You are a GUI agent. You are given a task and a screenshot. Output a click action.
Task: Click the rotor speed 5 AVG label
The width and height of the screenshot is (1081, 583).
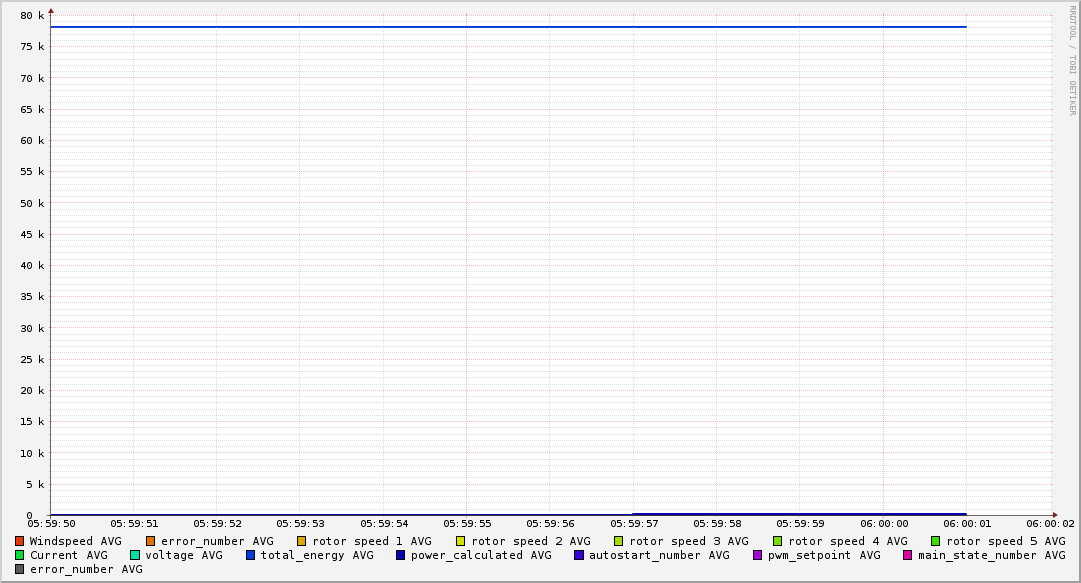click(x=1006, y=541)
